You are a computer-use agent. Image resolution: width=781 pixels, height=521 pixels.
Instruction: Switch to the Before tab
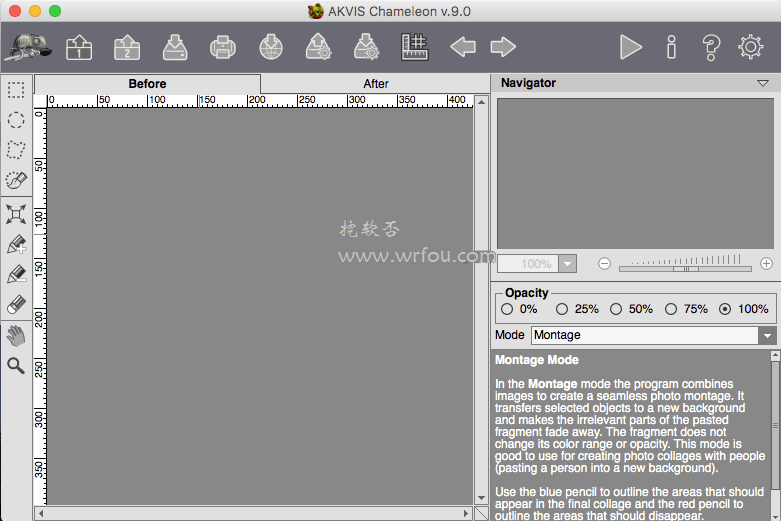pyautogui.click(x=147, y=84)
